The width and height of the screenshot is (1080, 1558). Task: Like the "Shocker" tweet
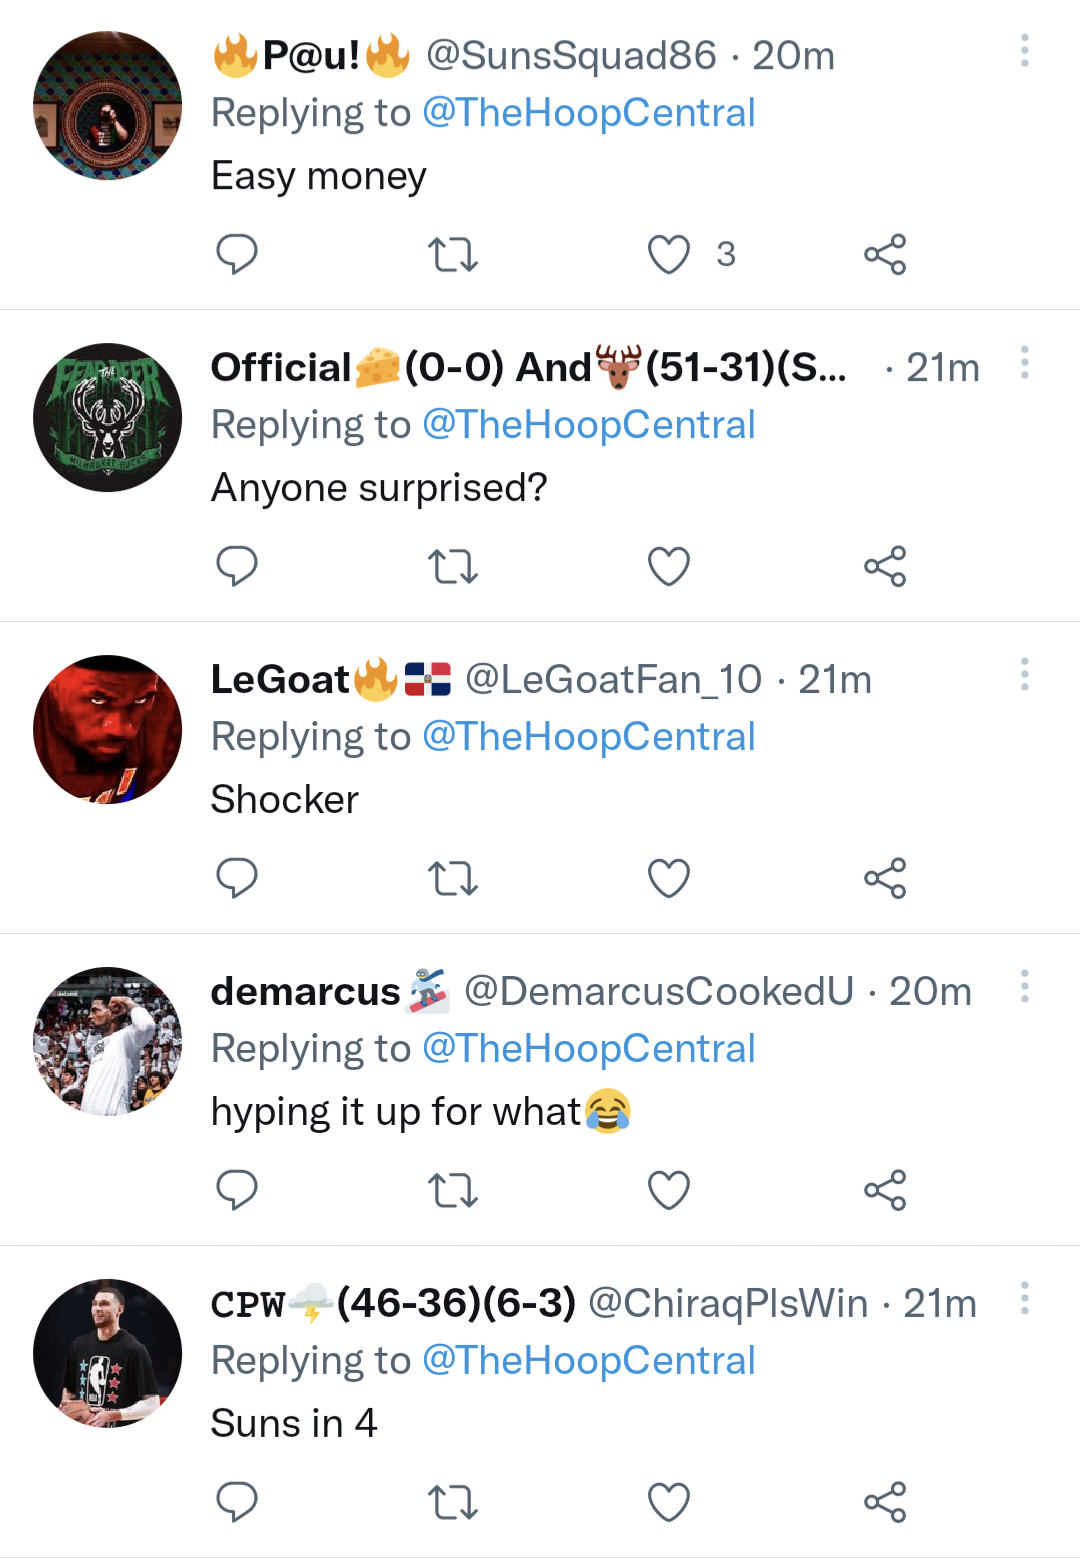coord(669,878)
